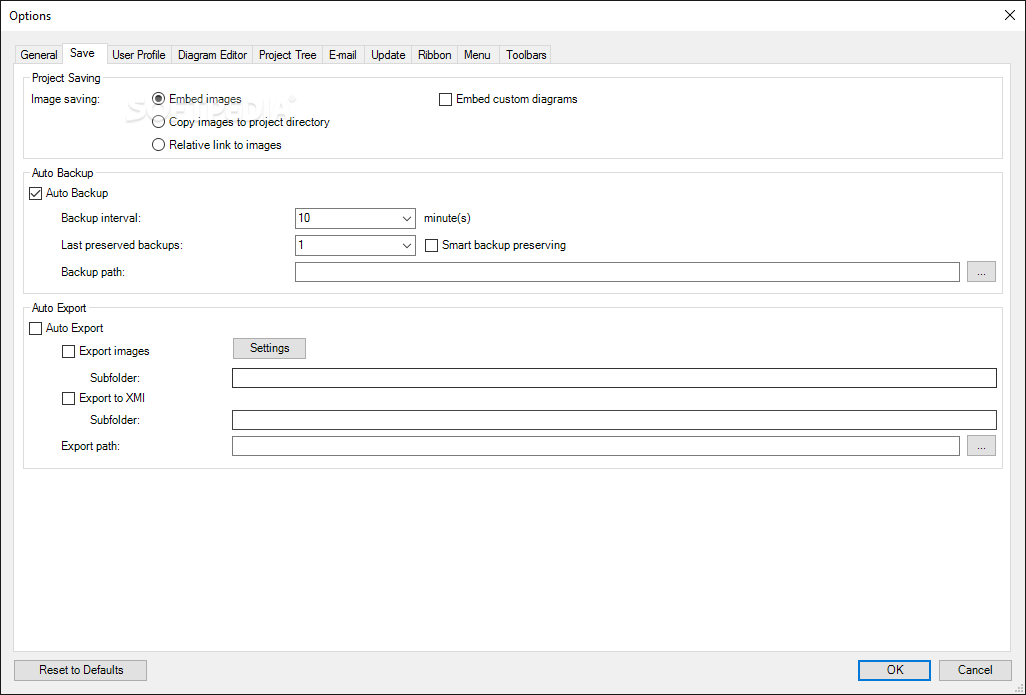Open the Toolbars tab

coord(526,55)
